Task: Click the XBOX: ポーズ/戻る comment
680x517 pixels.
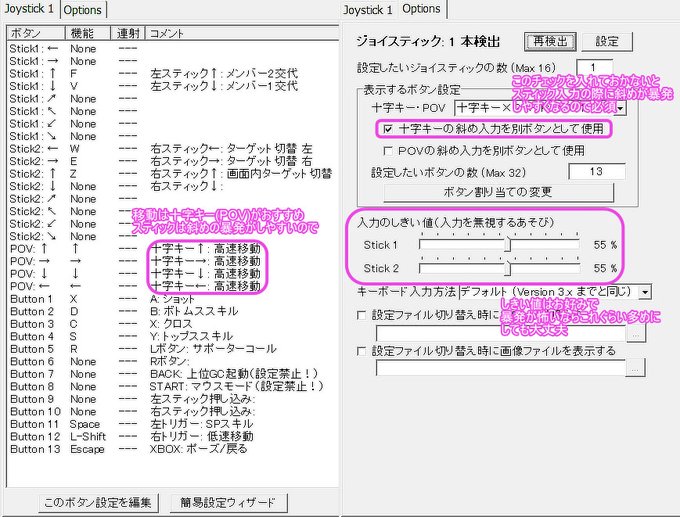Action: point(199,449)
